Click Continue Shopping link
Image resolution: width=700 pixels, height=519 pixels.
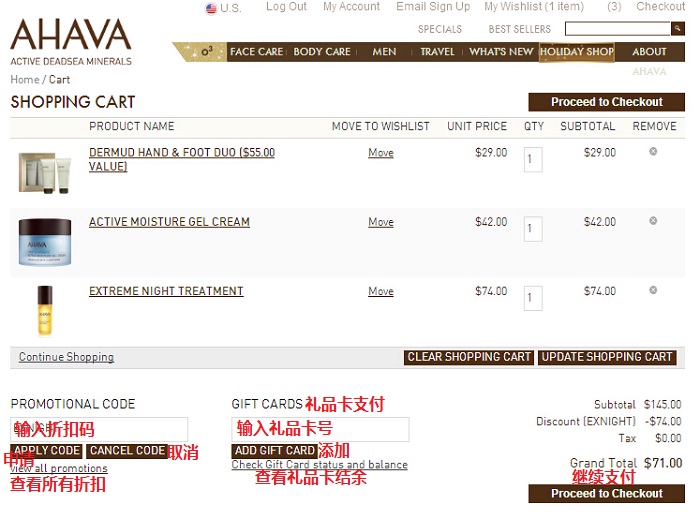tap(66, 357)
